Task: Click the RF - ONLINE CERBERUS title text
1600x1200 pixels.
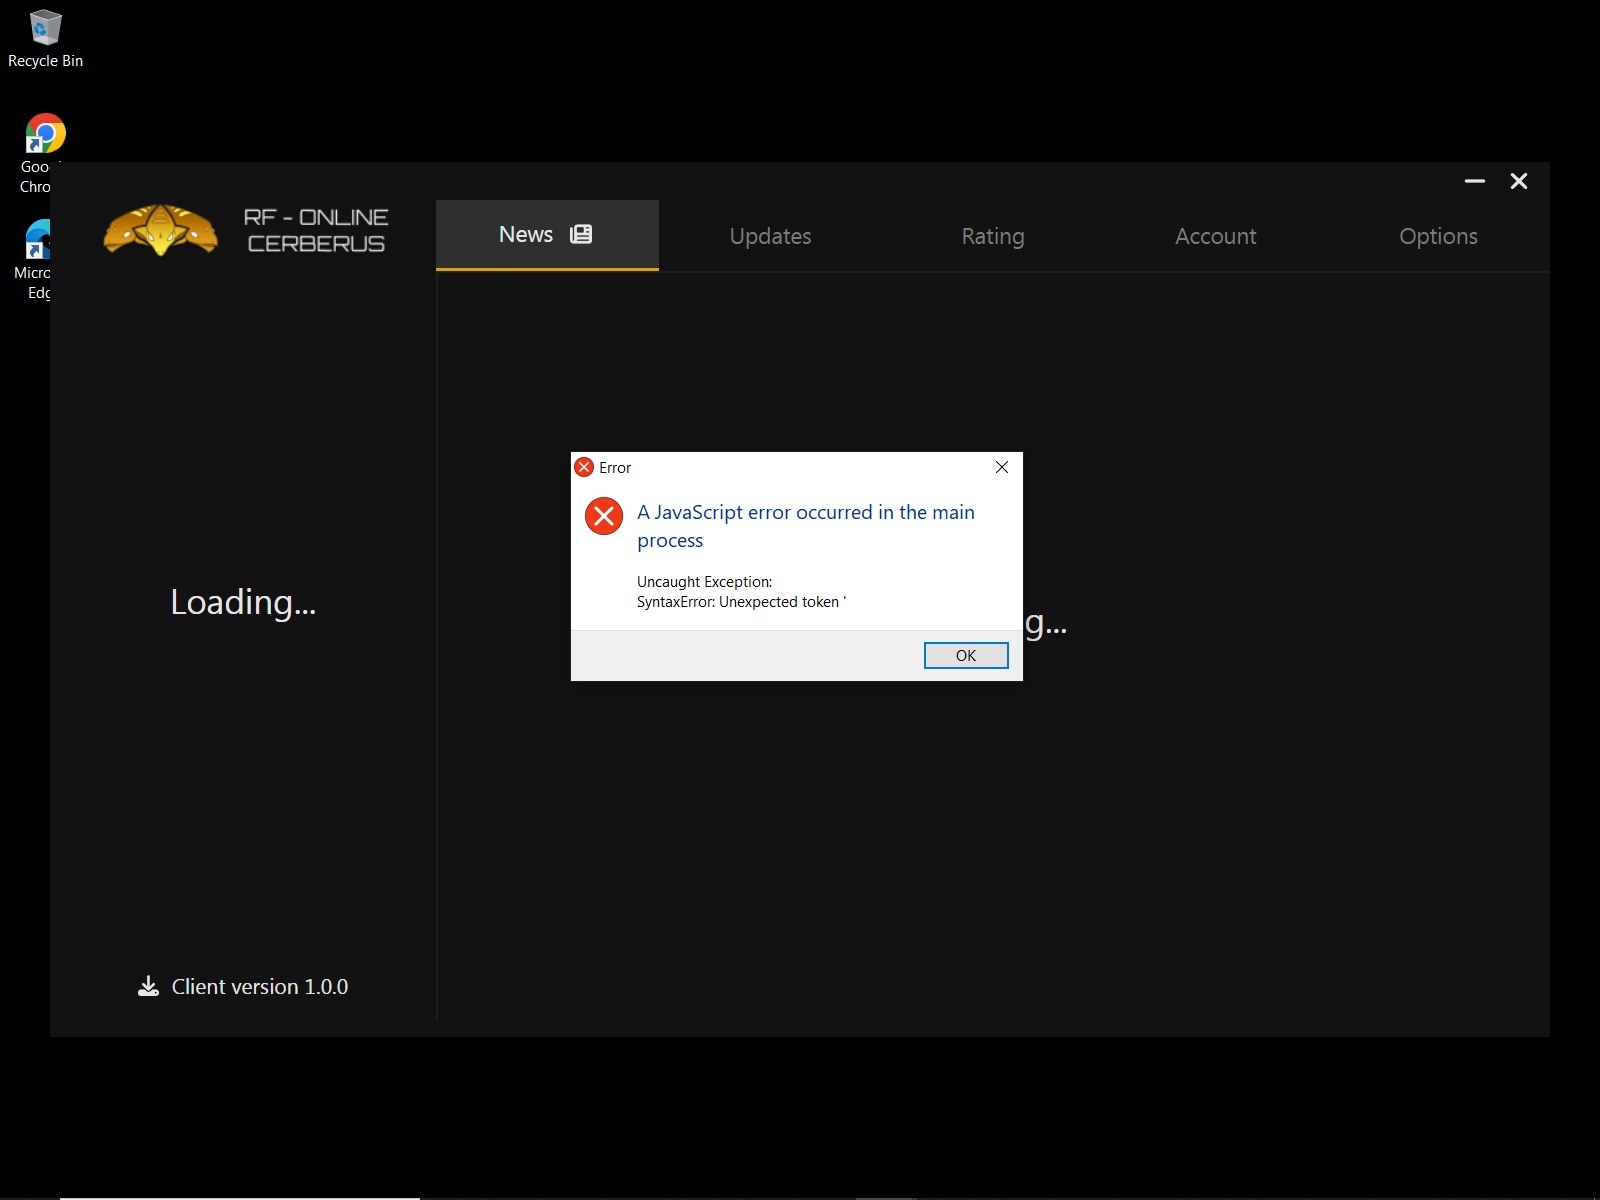Action: 316,230
